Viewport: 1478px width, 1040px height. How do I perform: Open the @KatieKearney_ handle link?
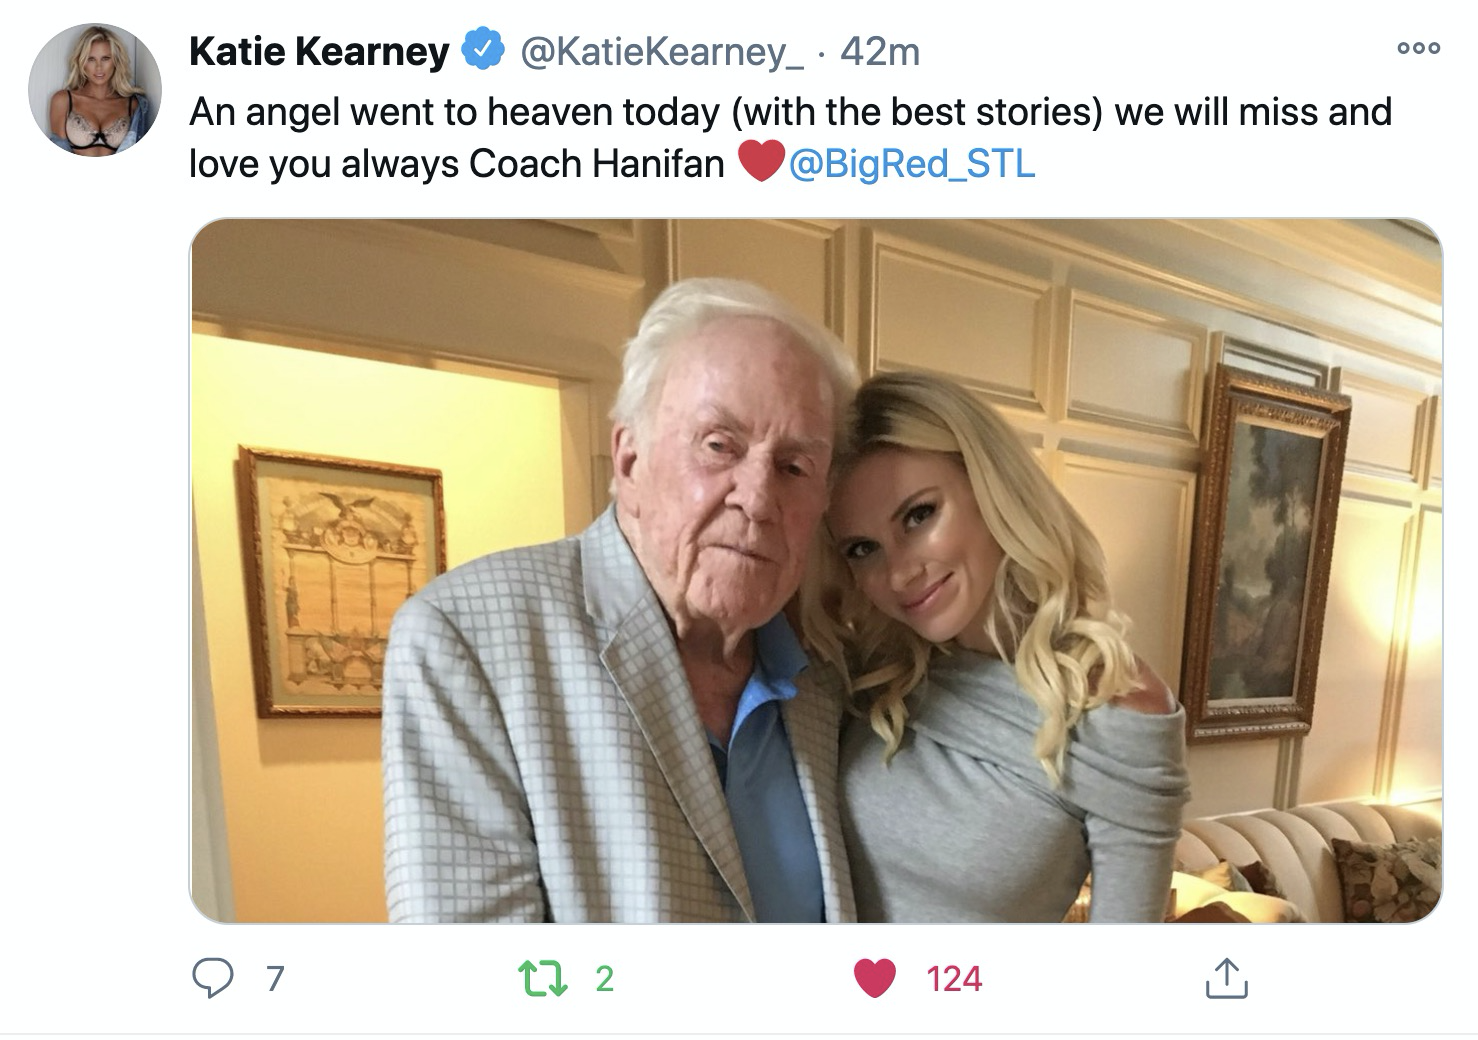pos(660,52)
